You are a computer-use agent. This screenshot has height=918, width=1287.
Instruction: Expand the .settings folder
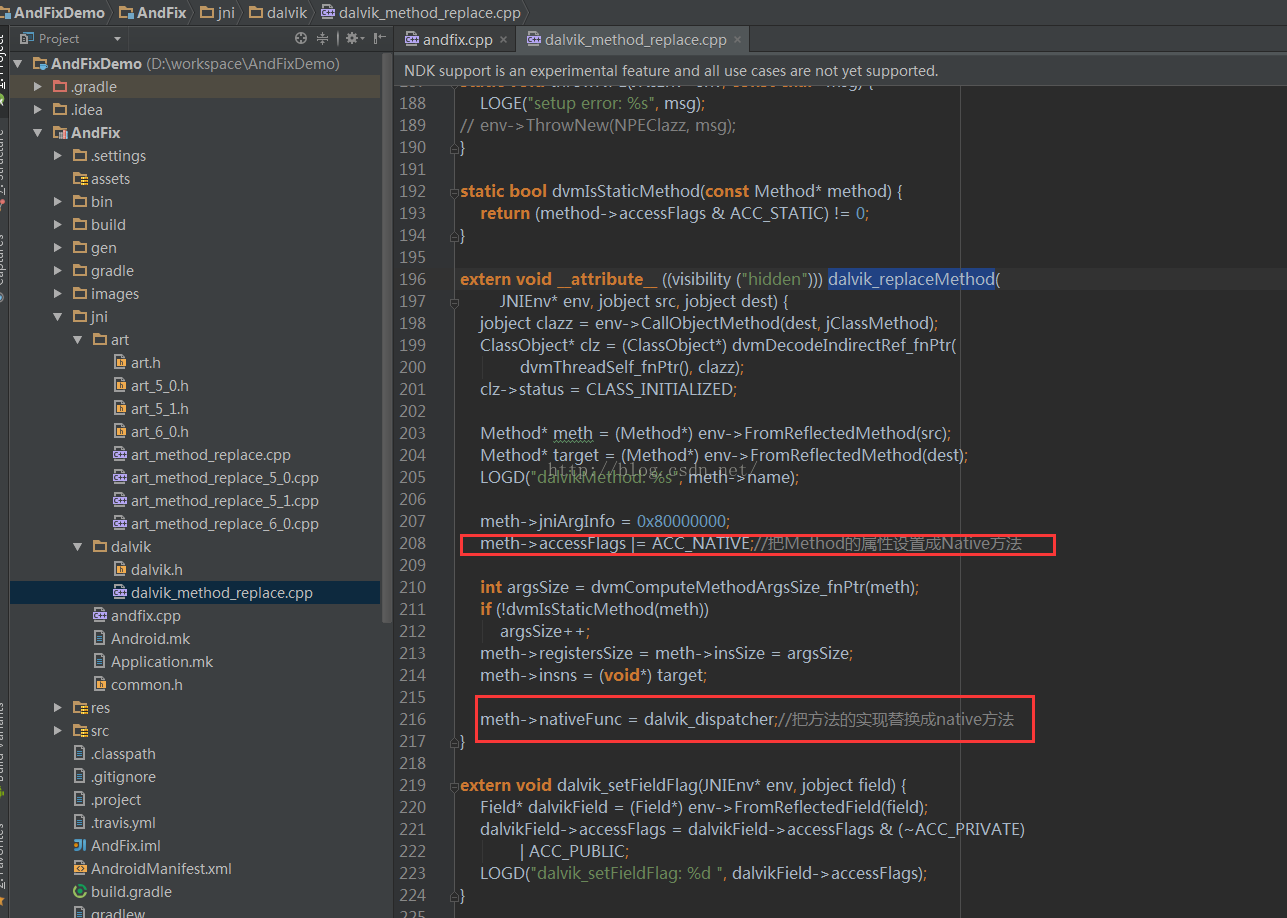[58, 156]
